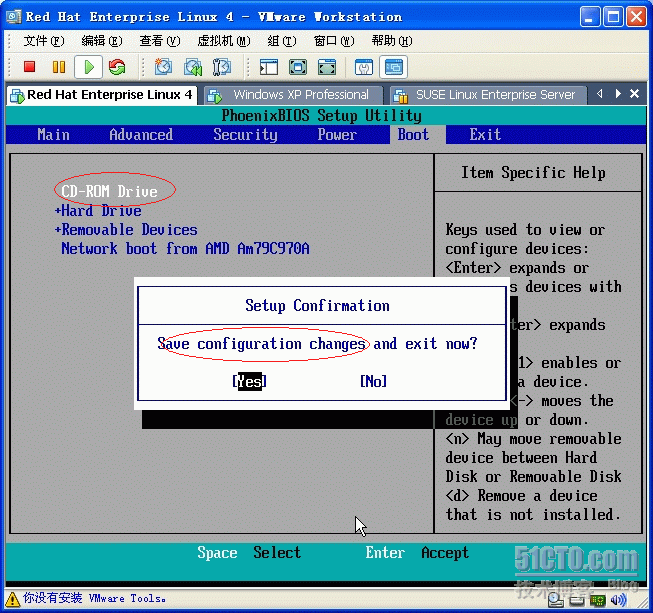Viewport: 653px width, 613px height.
Task: Click the Reset virtual machine icon
Action: click(117, 67)
